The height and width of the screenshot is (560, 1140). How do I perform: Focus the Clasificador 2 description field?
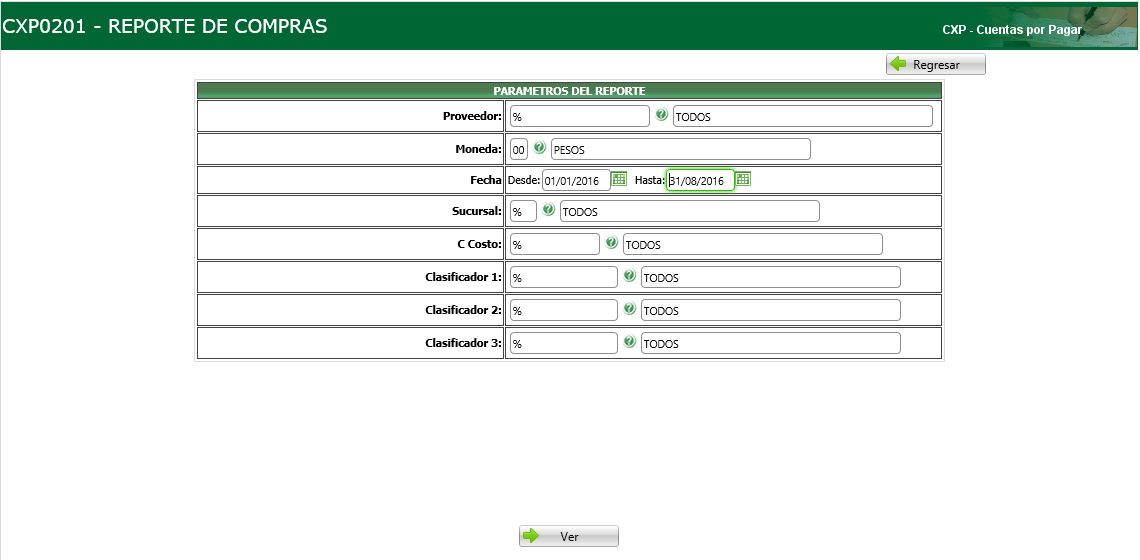(x=771, y=311)
